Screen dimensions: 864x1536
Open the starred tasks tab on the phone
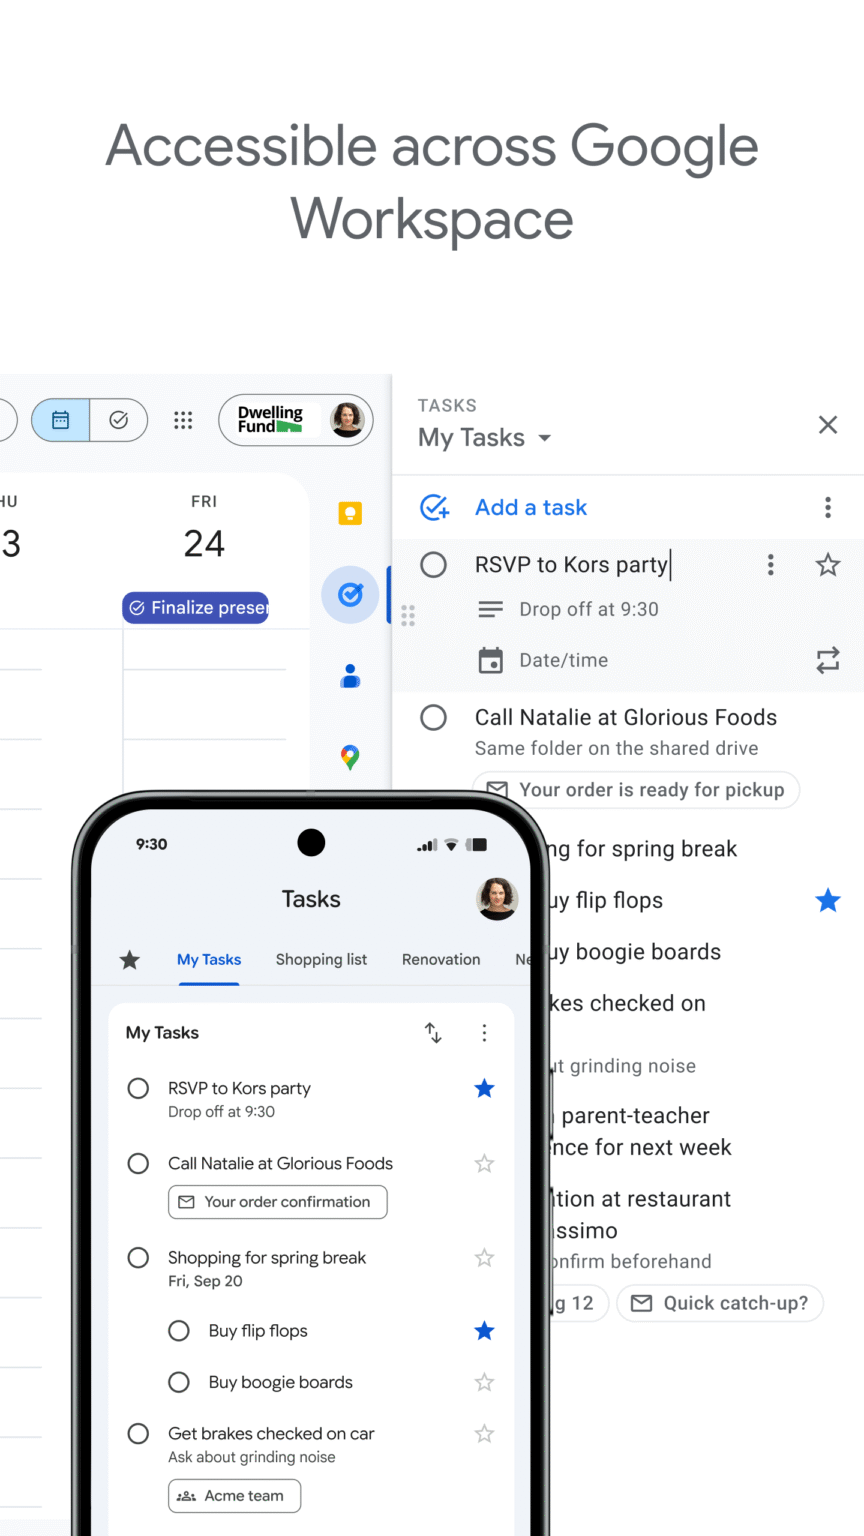(129, 959)
